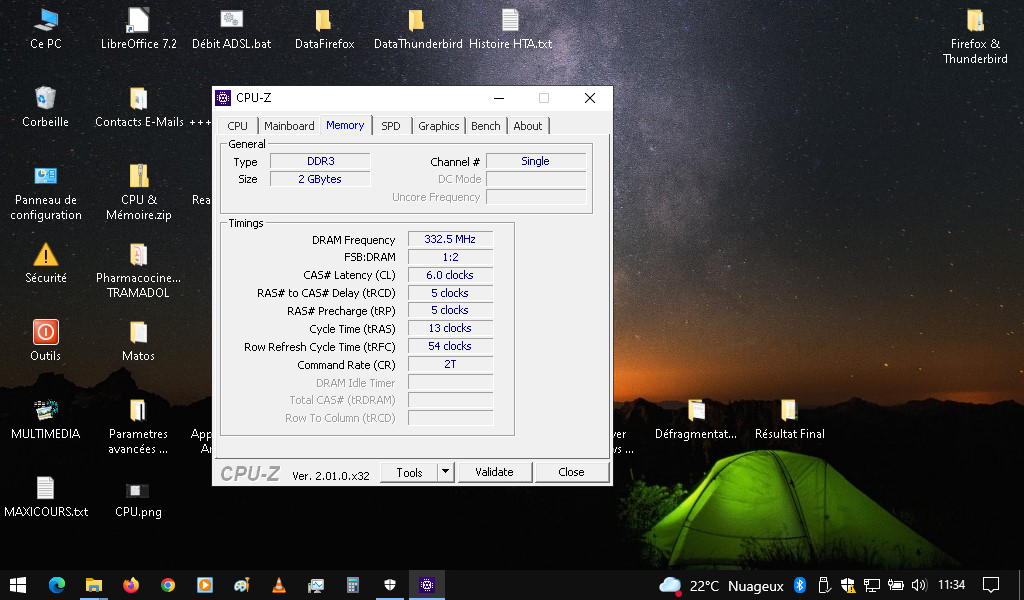The image size is (1024, 600).
Task: Select the CPU.png file icon
Action: [x=138, y=490]
